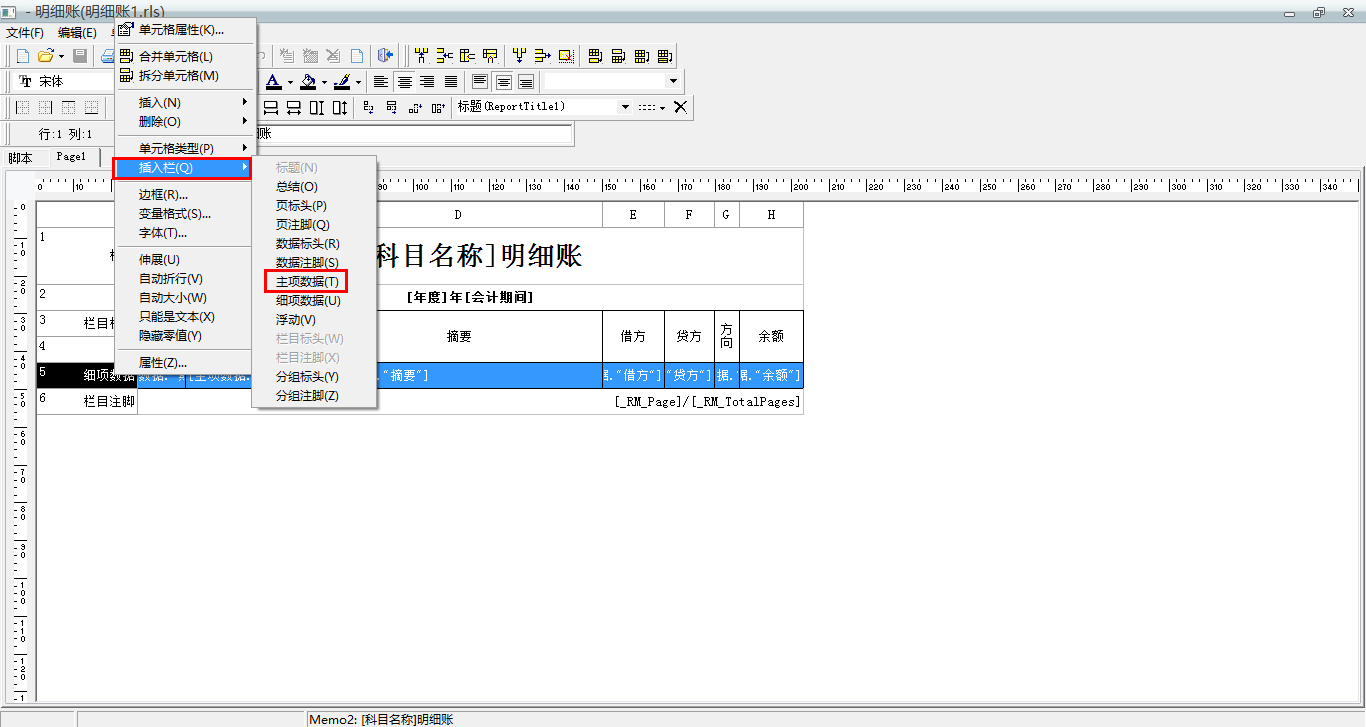This screenshot has height=727, width=1366.
Task: Choose 字体(T)... menu entry
Action: pos(185,233)
